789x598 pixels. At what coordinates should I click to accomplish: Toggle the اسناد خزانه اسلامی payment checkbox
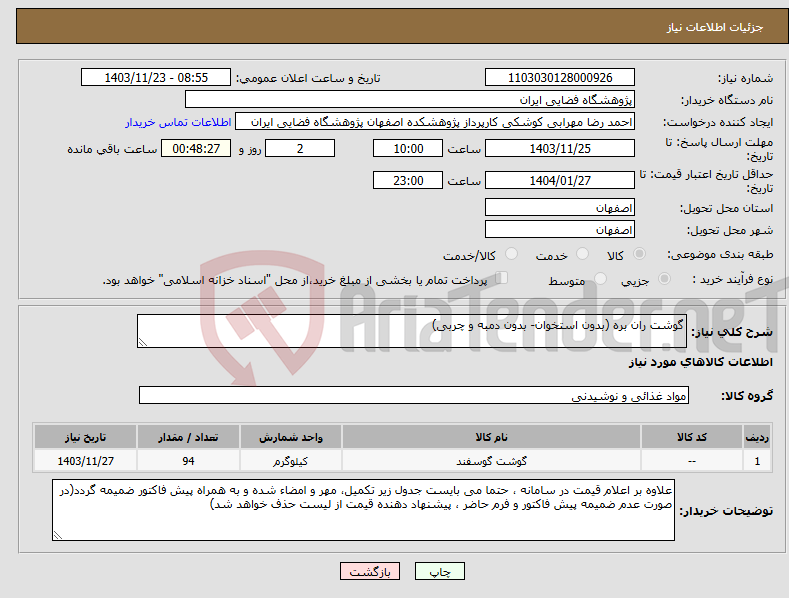pyautogui.click(x=501, y=278)
